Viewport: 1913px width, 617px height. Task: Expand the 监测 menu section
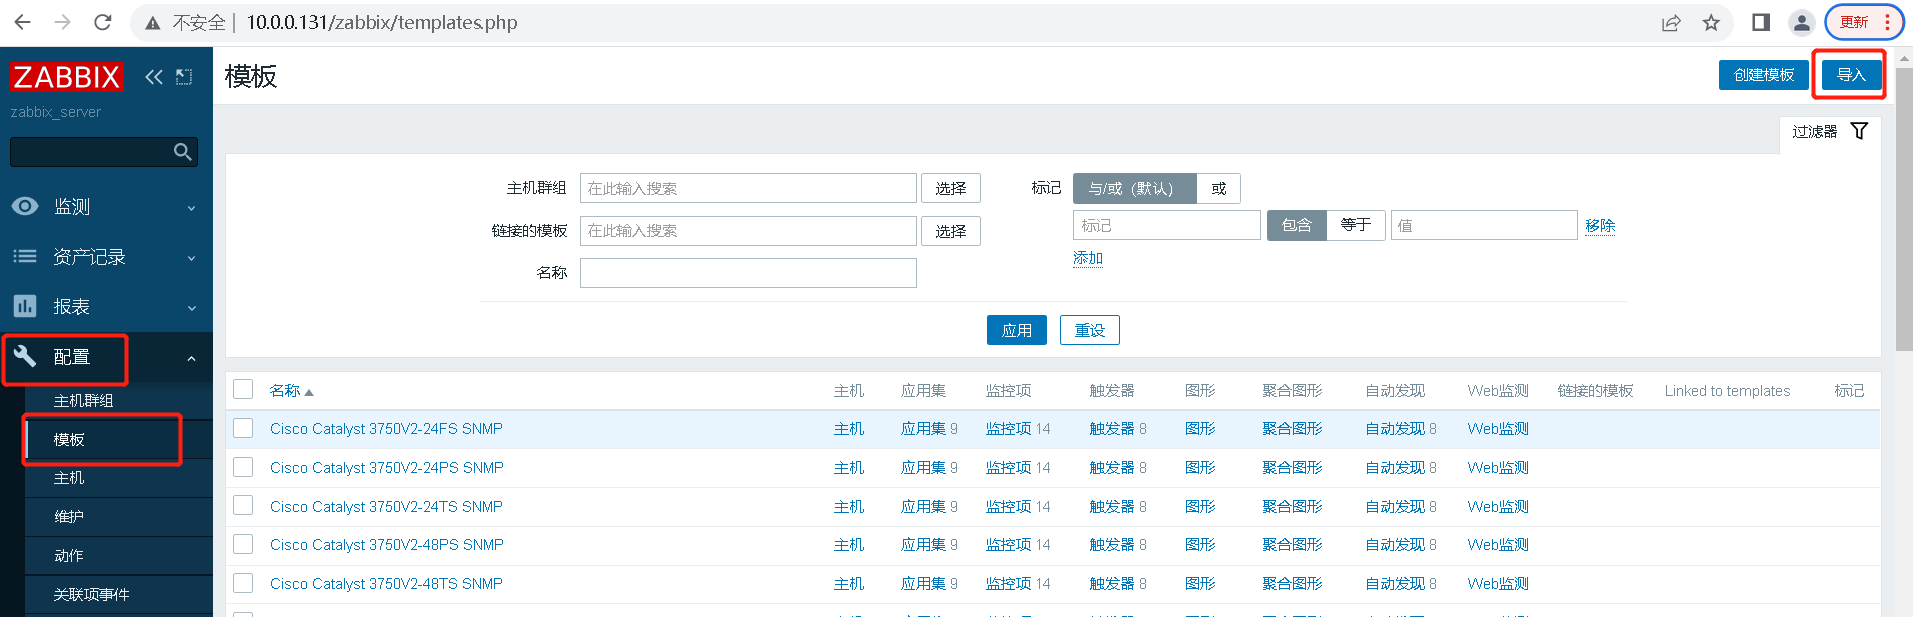(106, 207)
